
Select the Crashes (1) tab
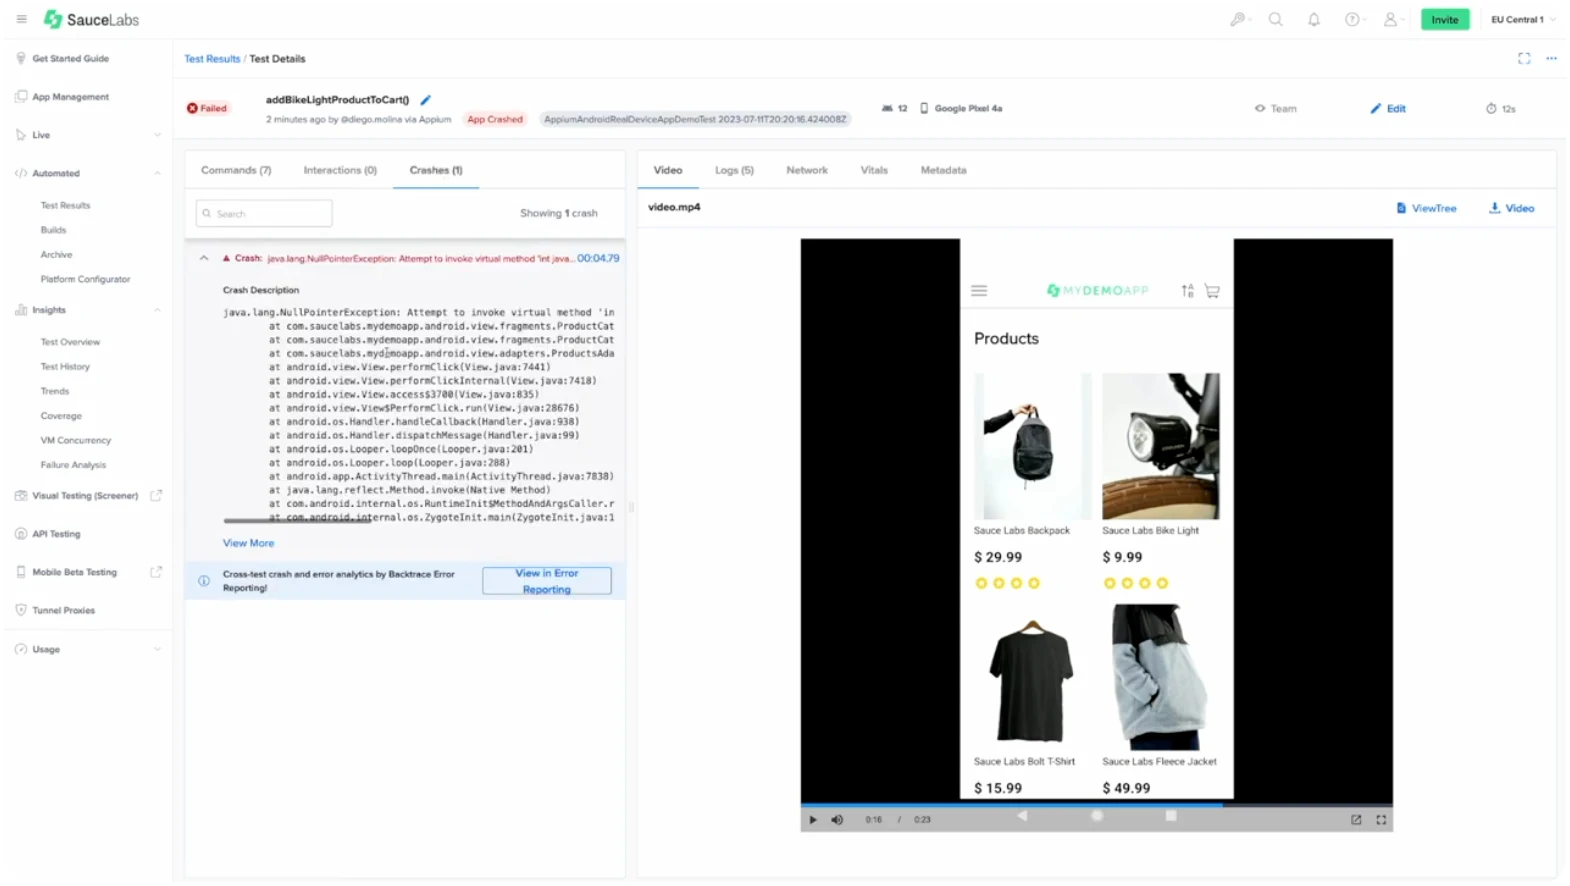coord(436,170)
